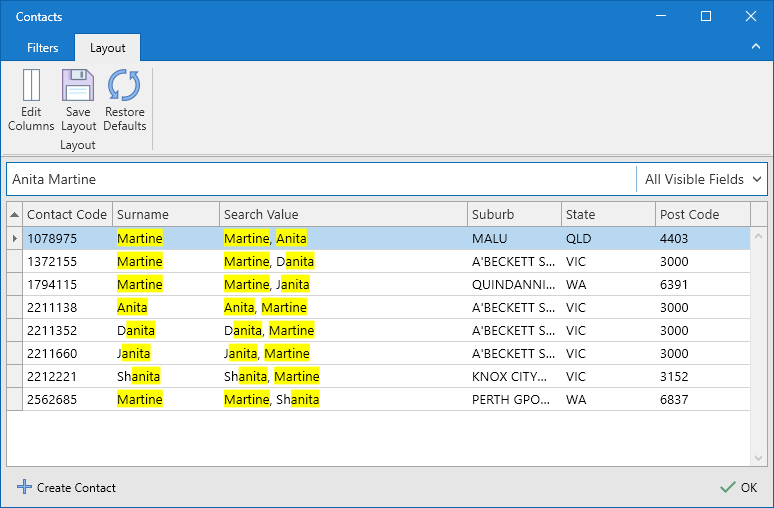774x508 pixels.
Task: Click the row header of row 2562685
Action: tap(14, 399)
